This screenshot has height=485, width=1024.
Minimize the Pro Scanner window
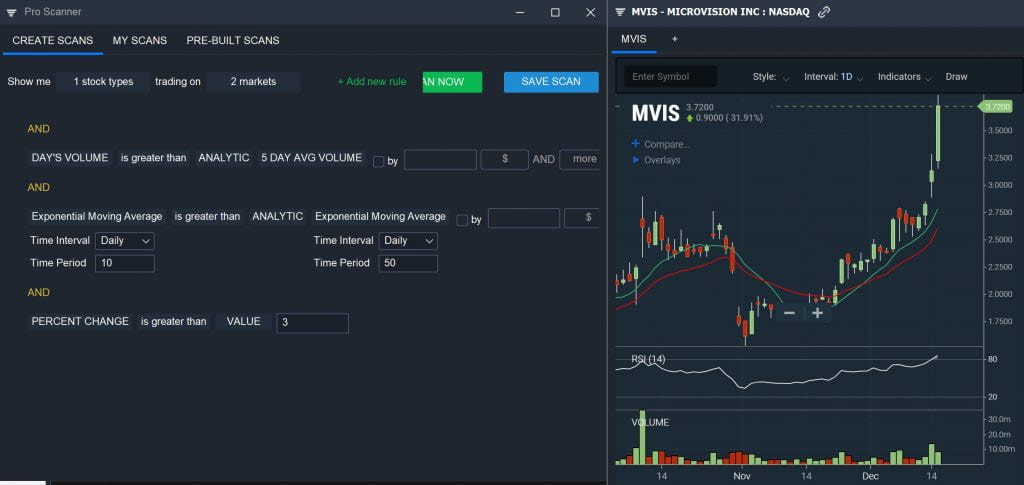[520, 12]
